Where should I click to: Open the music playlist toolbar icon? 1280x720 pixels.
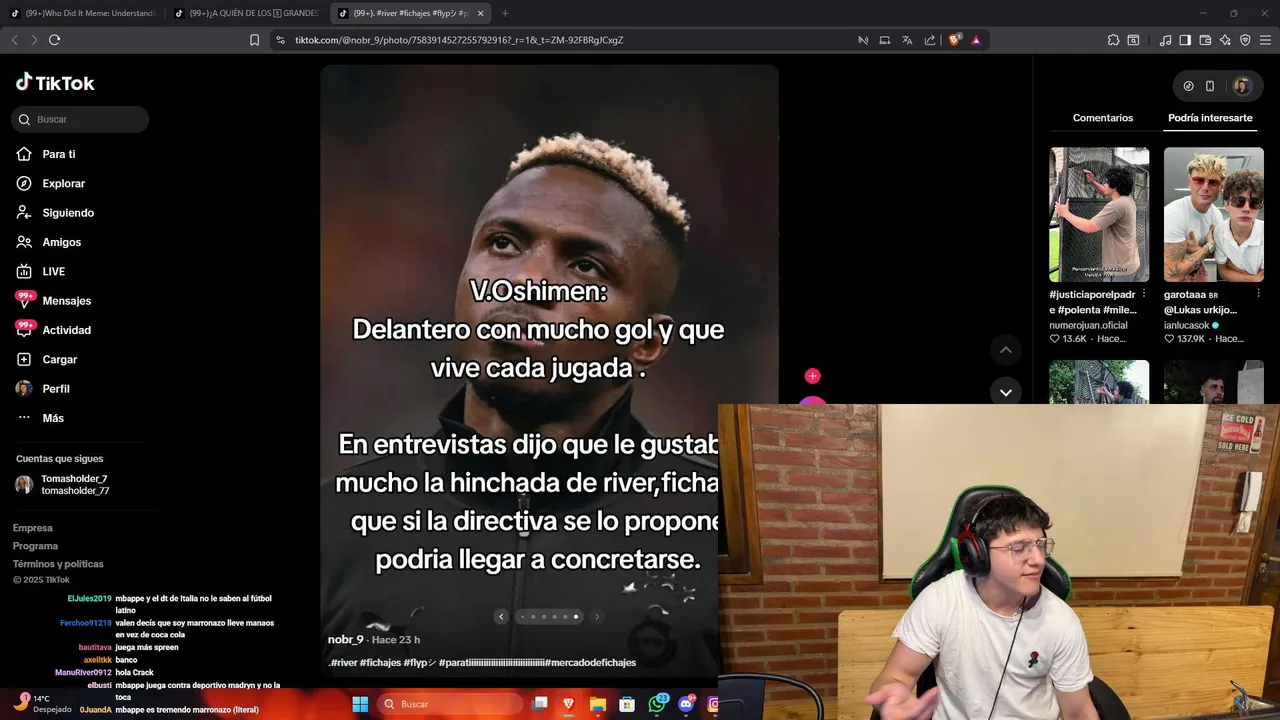(x=1165, y=40)
